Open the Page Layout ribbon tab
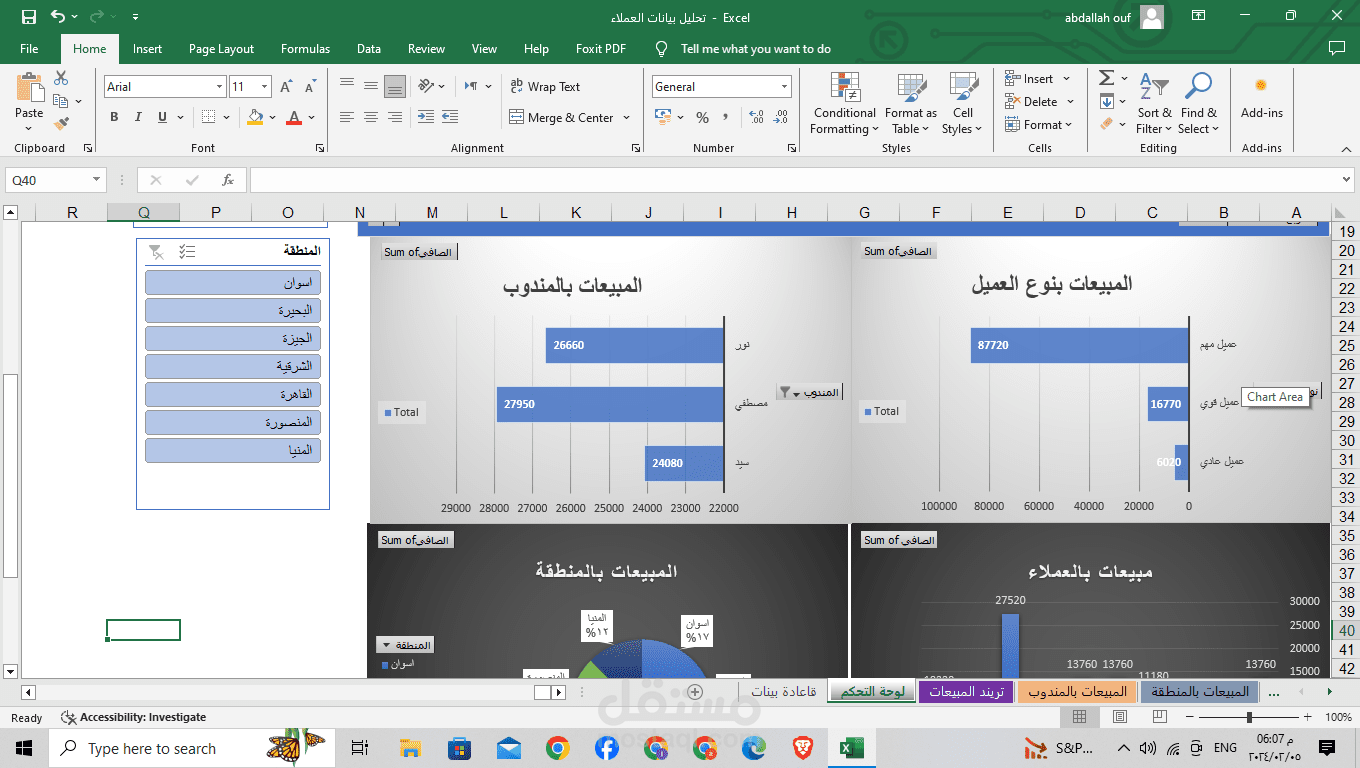1360x768 pixels. click(221, 49)
